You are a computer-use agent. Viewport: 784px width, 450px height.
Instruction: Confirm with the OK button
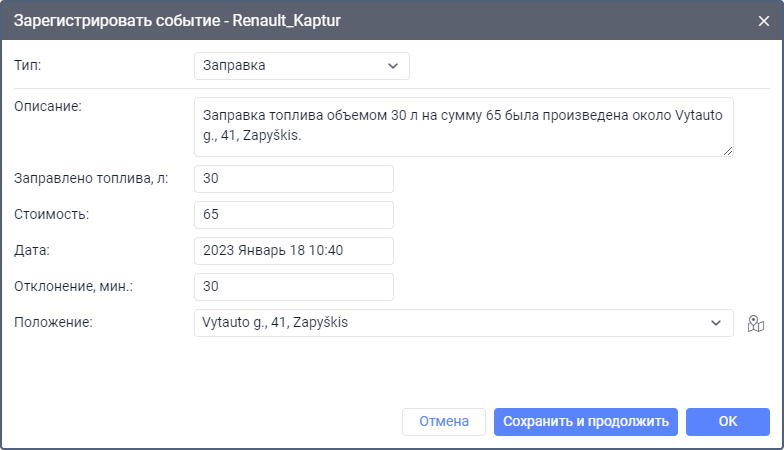click(x=727, y=422)
